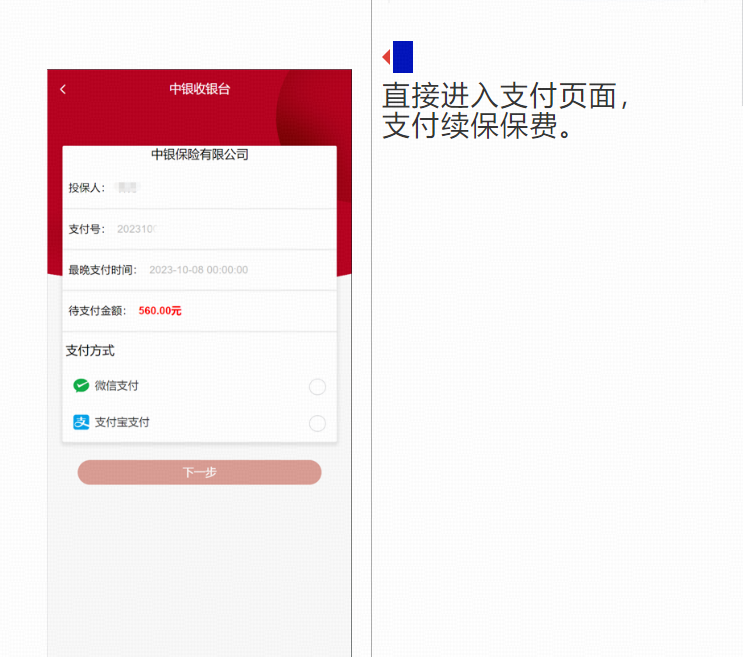Click the 中银保险有限公司 heading
Screen dimensions: 743x657
pyautogui.click(x=199, y=154)
